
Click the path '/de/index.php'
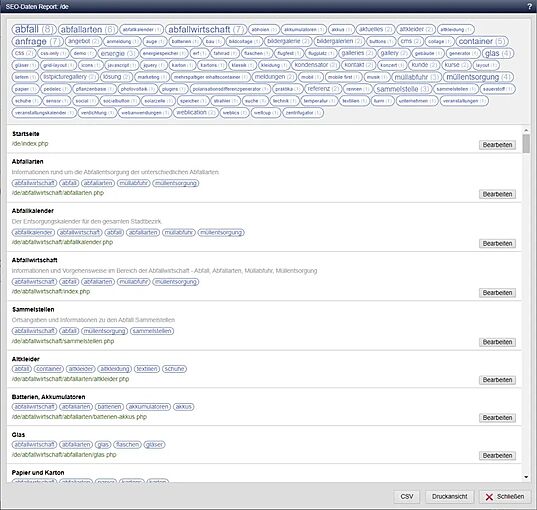30,144
